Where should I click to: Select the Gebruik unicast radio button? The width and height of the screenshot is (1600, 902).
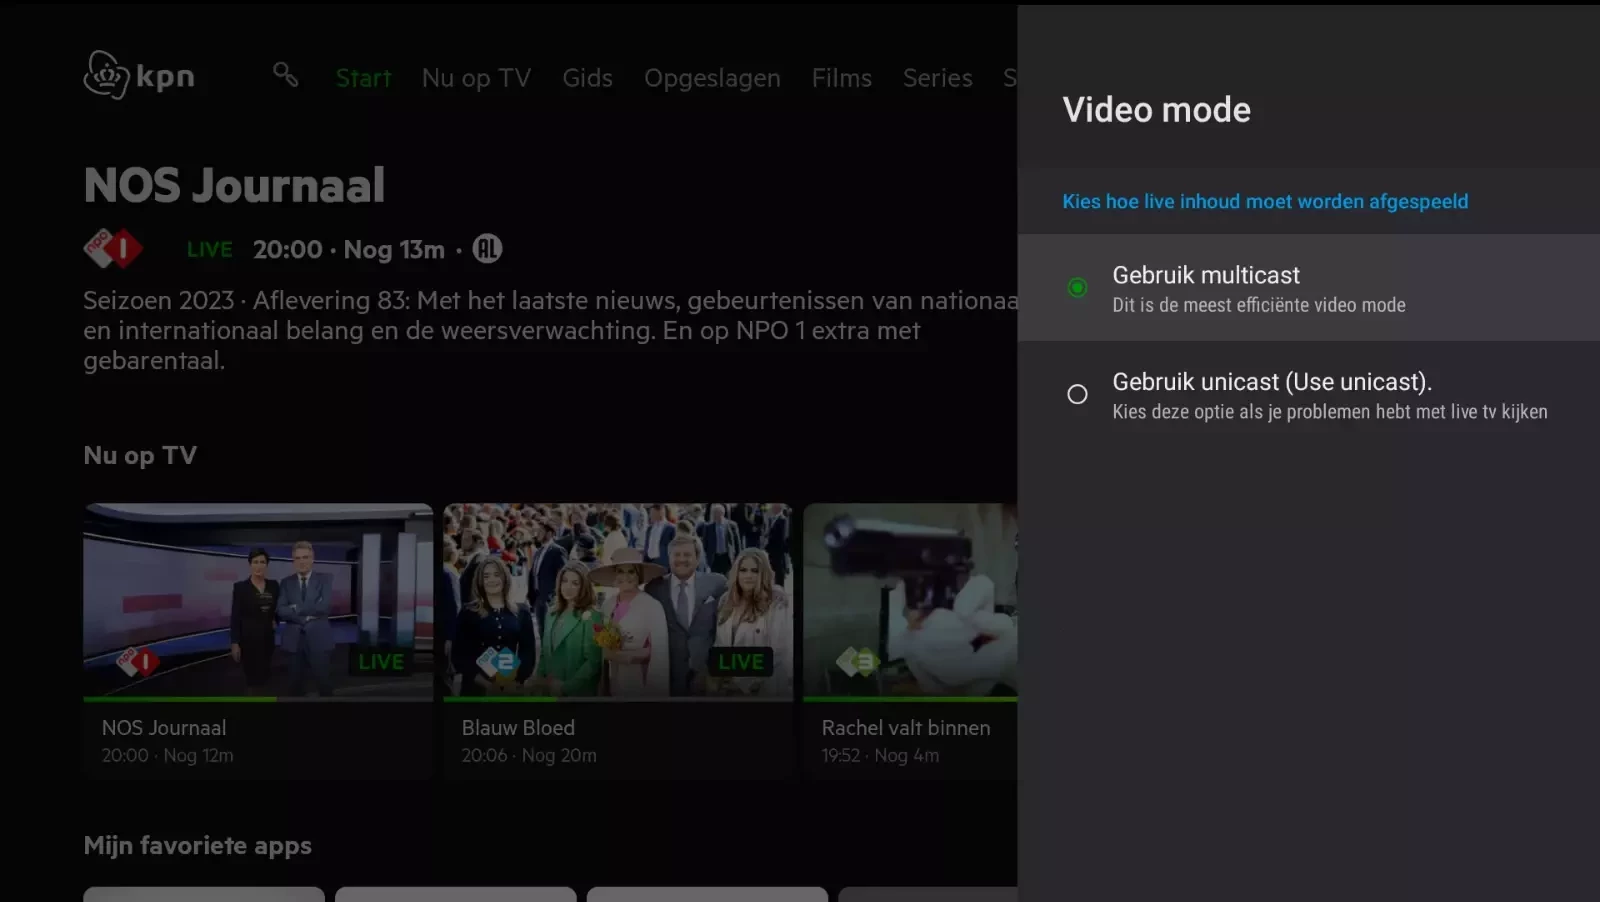(x=1077, y=394)
